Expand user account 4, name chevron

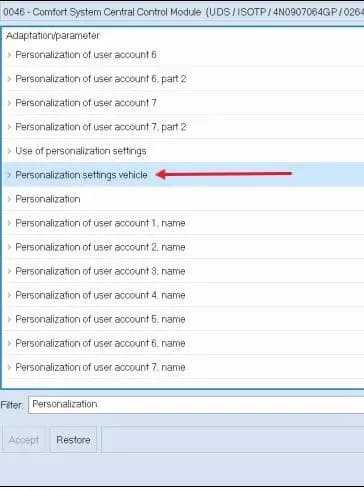[x=9, y=295]
